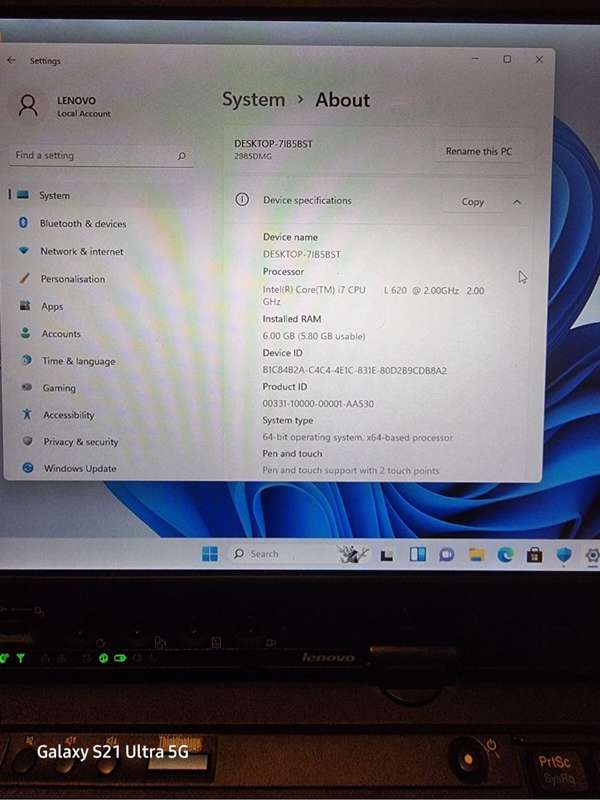Click System in the breadcrumb heading
The height and width of the screenshot is (800, 600).
point(254,99)
